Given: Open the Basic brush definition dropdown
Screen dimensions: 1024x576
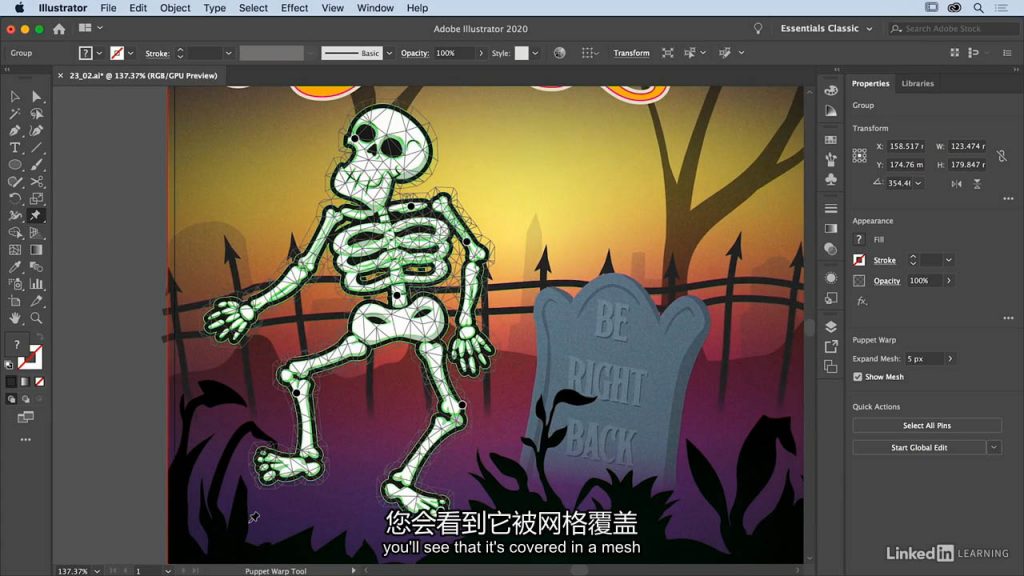Looking at the screenshot, I should pyautogui.click(x=389, y=53).
